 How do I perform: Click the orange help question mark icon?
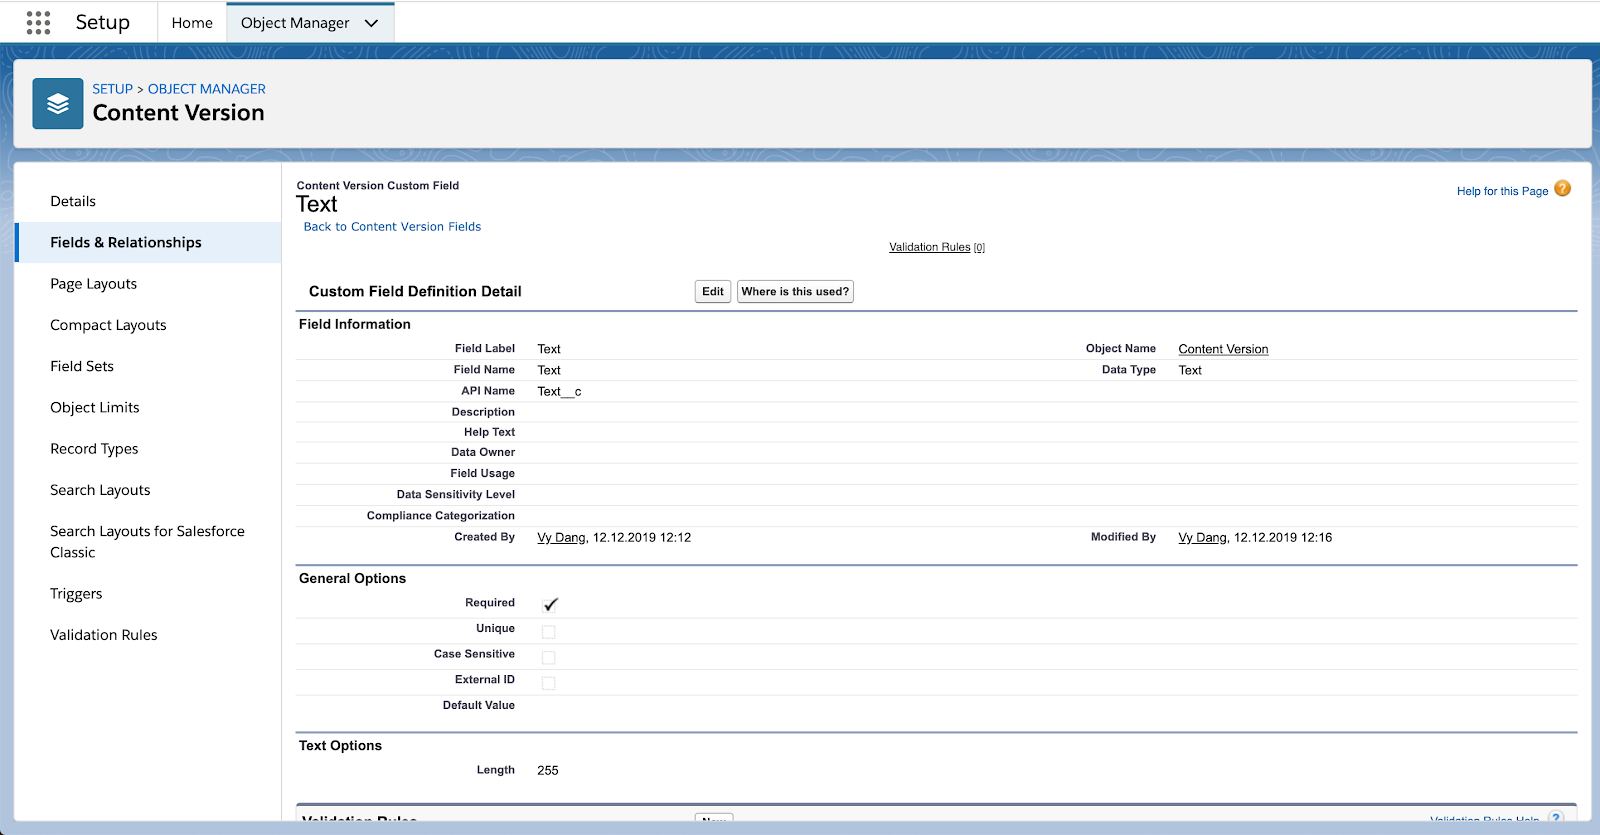[1562, 188]
